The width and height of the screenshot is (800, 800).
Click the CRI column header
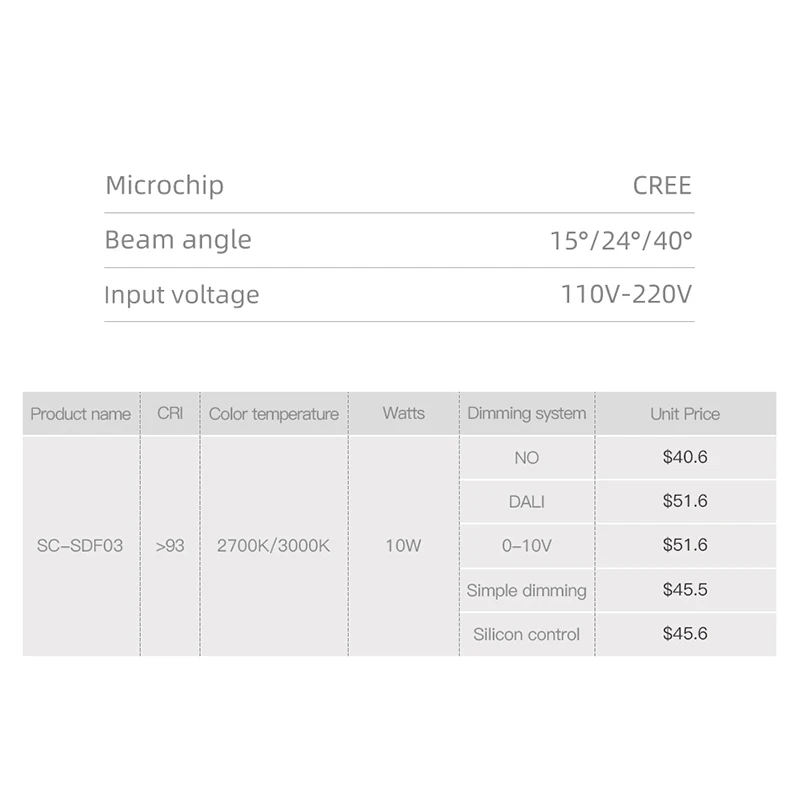click(170, 414)
